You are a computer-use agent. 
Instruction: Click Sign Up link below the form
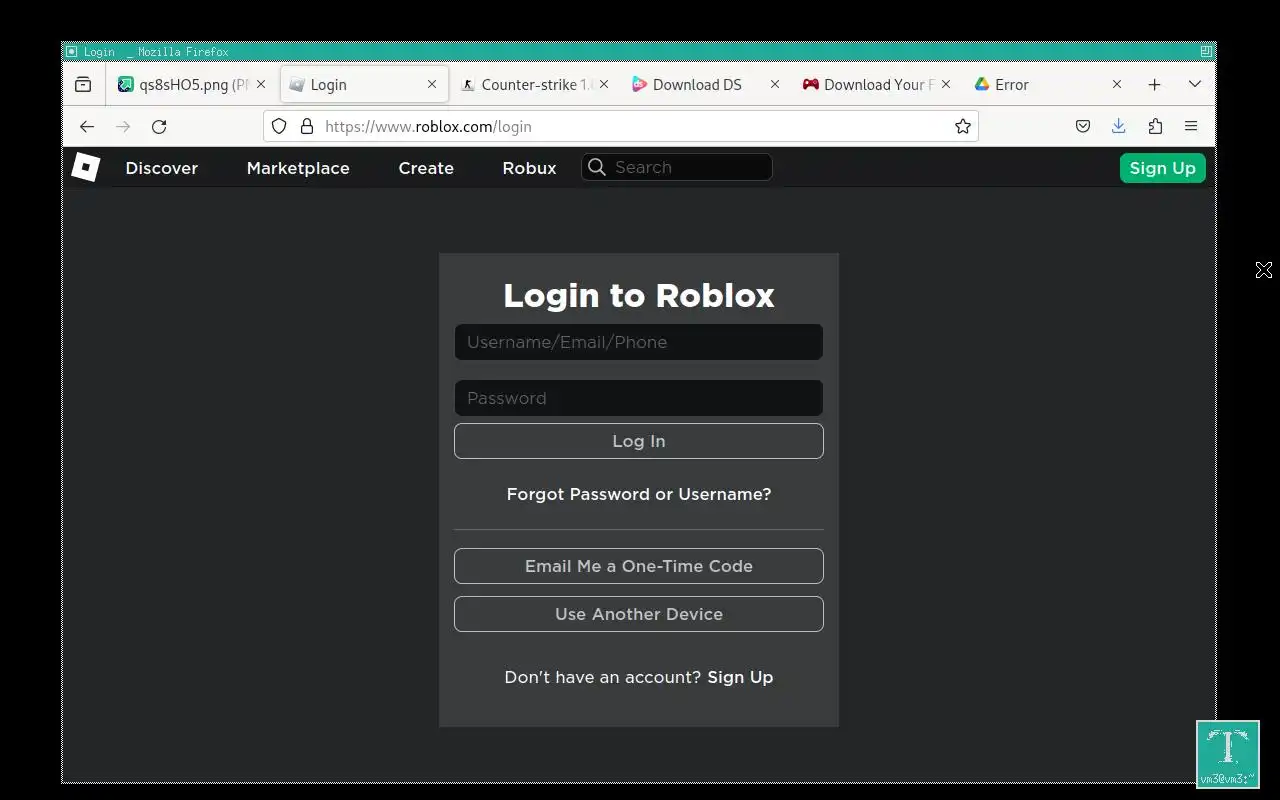(740, 677)
